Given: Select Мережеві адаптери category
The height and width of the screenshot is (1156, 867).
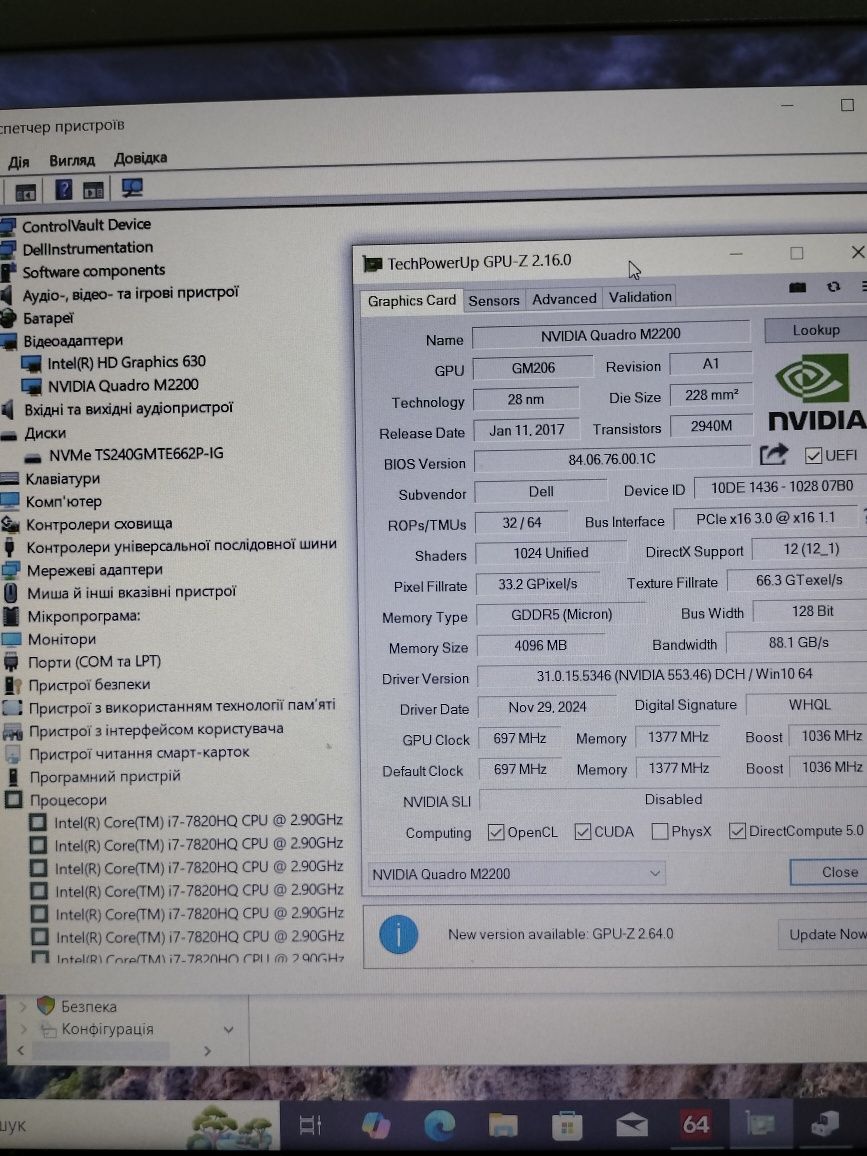Looking at the screenshot, I should point(94,570).
